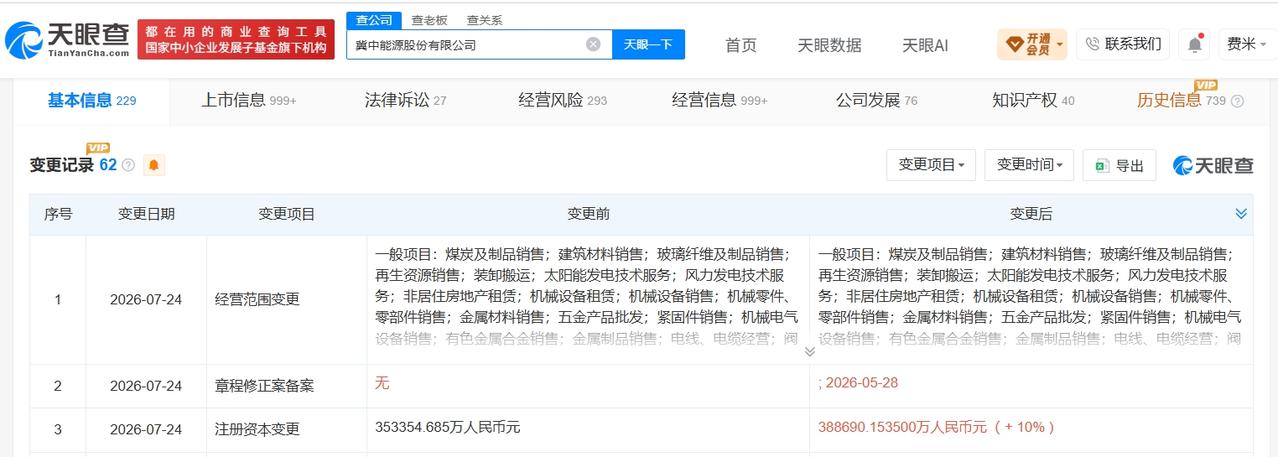Select the 公司发展 76 tab
This screenshot has height=457, width=1278.
pos(877,100)
